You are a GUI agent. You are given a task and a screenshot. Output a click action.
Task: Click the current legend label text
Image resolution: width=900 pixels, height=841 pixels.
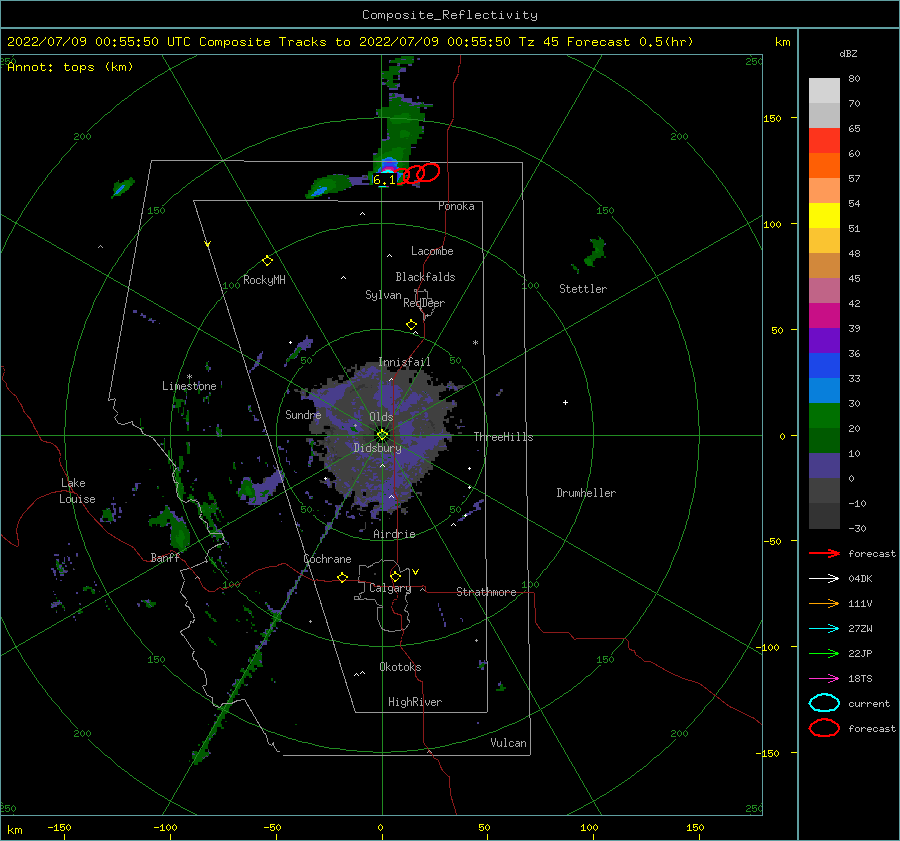pos(868,704)
